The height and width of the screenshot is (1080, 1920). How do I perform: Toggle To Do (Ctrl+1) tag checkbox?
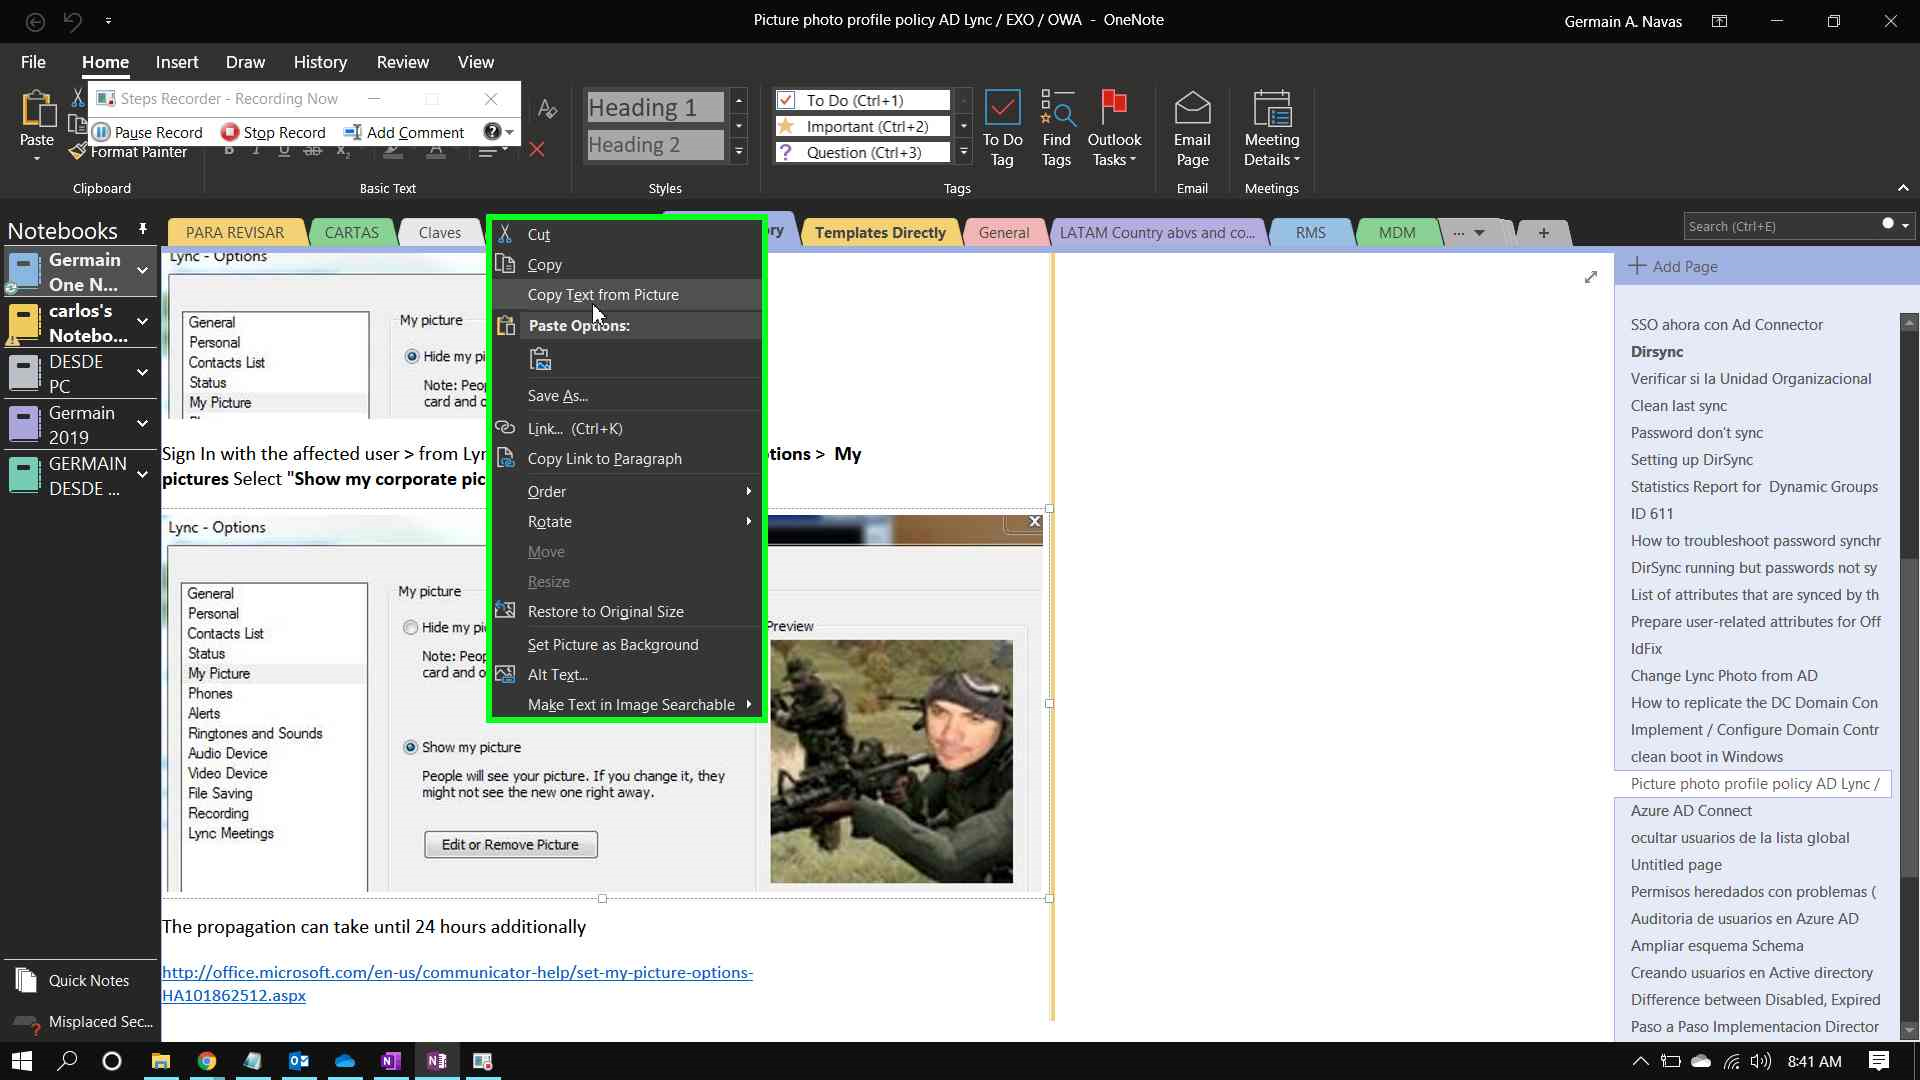tap(786, 100)
